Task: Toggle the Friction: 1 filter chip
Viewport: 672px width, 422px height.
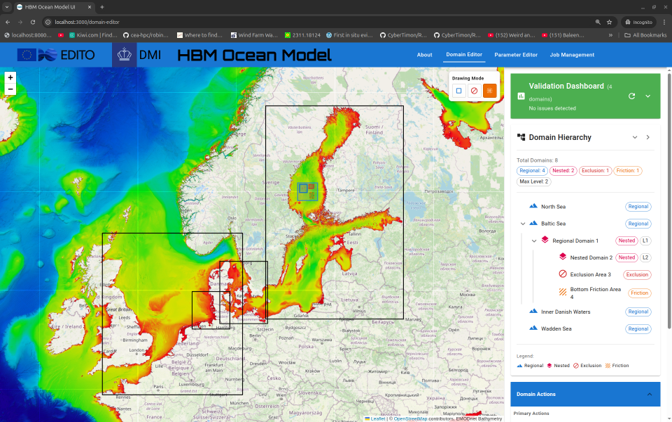Action: point(627,171)
